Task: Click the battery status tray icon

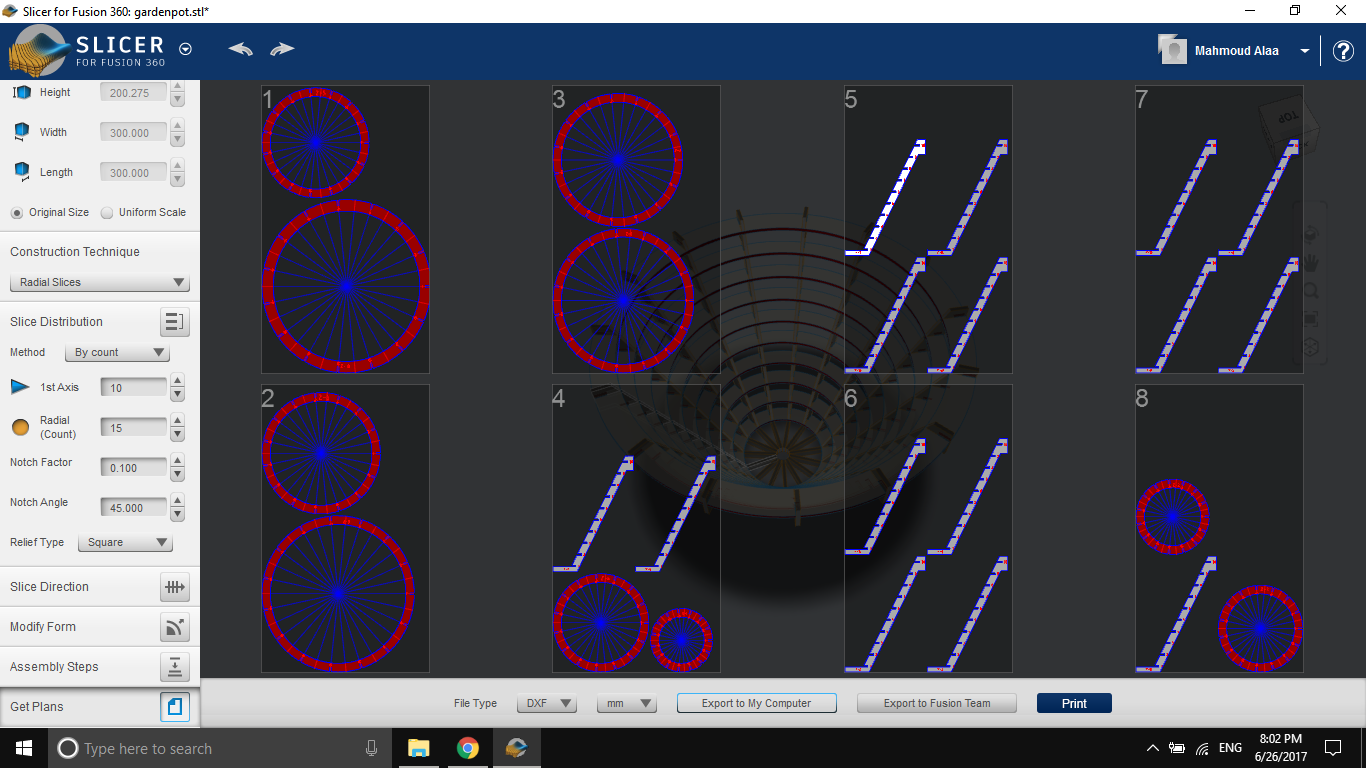Action: [x=1177, y=748]
